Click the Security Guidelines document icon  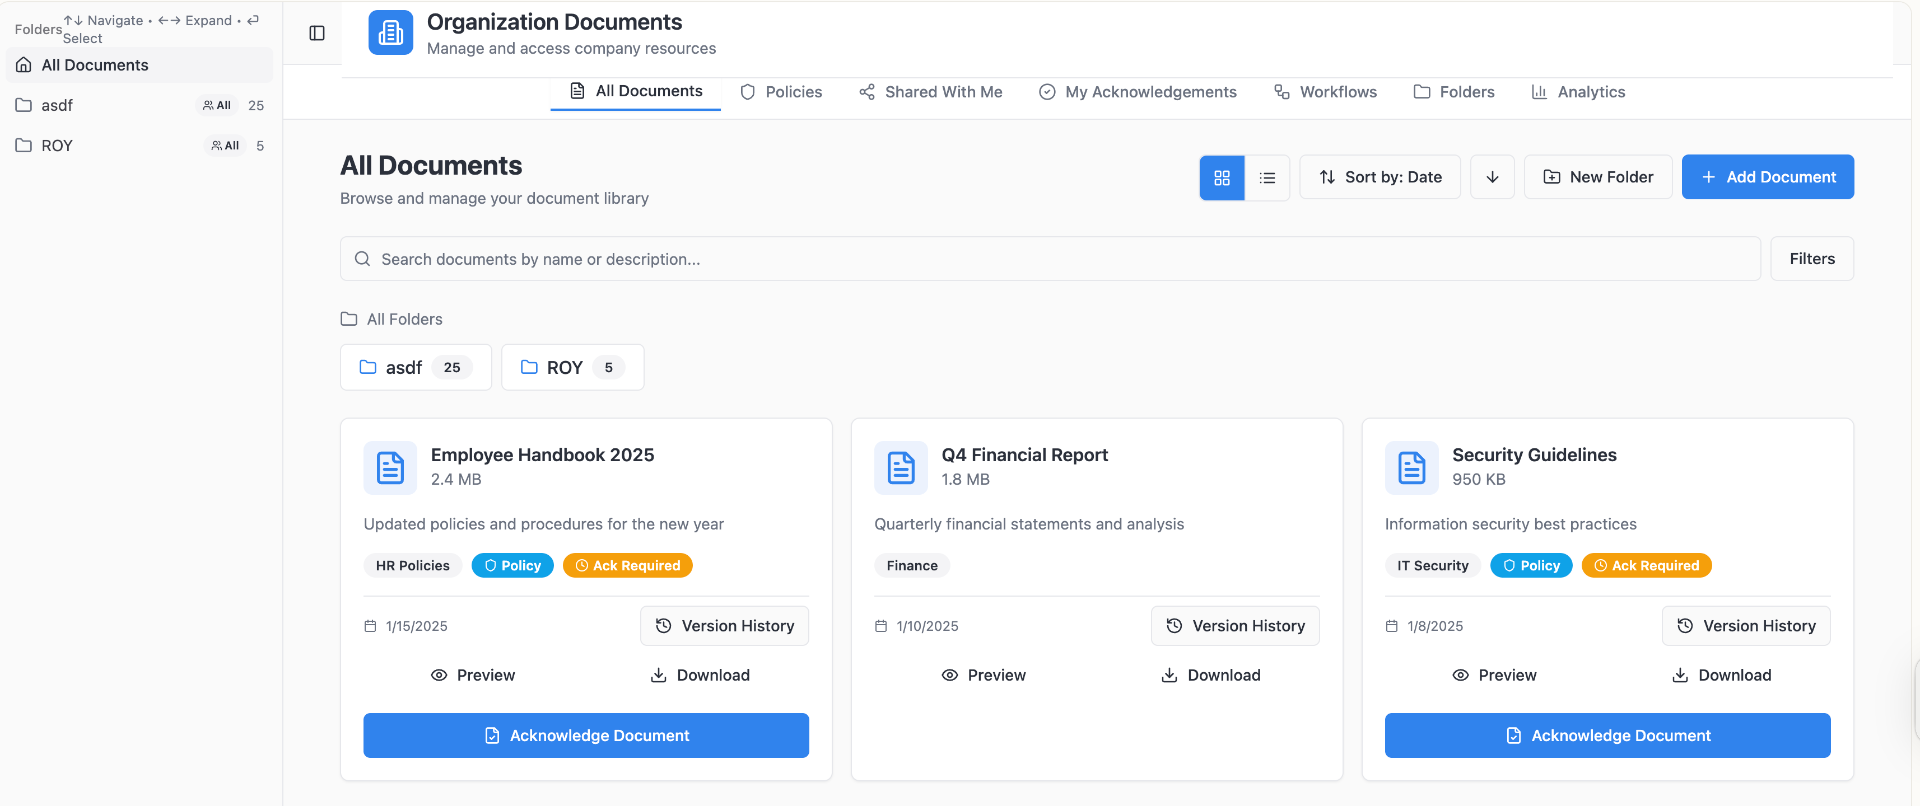pyautogui.click(x=1412, y=468)
